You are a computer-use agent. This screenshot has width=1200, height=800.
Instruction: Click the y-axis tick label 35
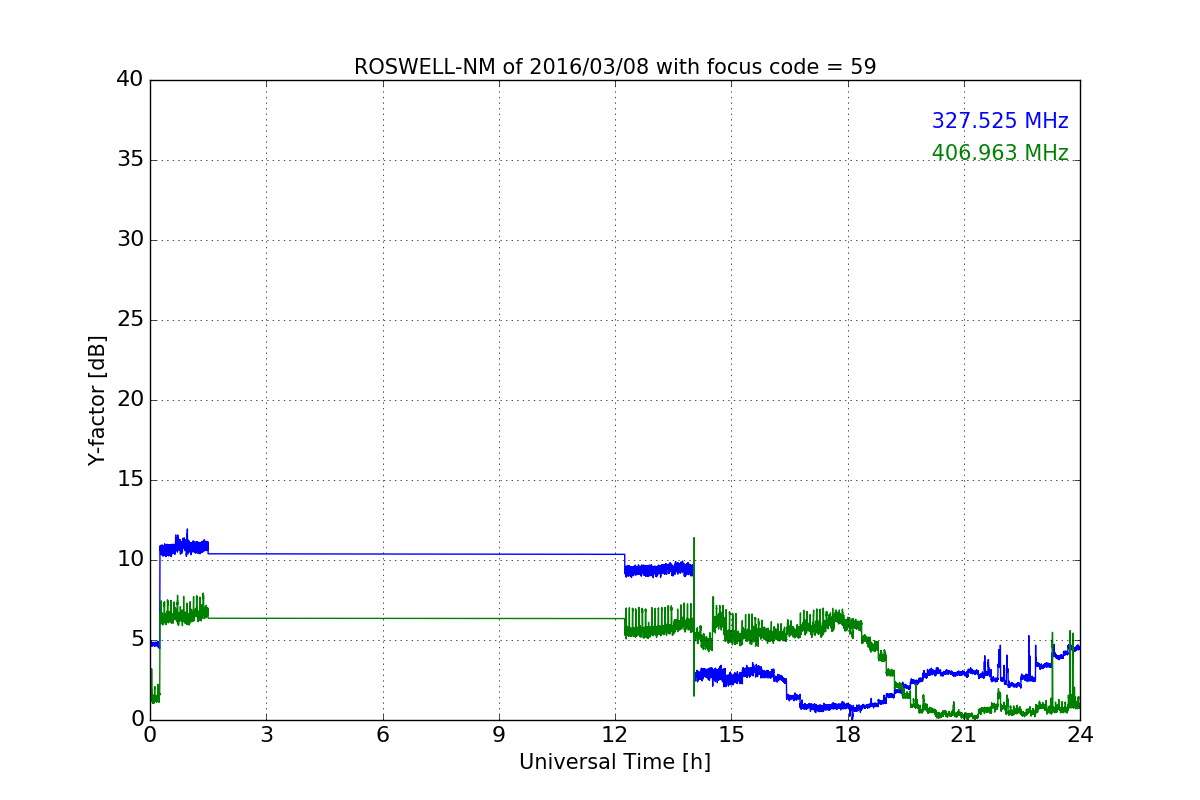pyautogui.click(x=130, y=160)
